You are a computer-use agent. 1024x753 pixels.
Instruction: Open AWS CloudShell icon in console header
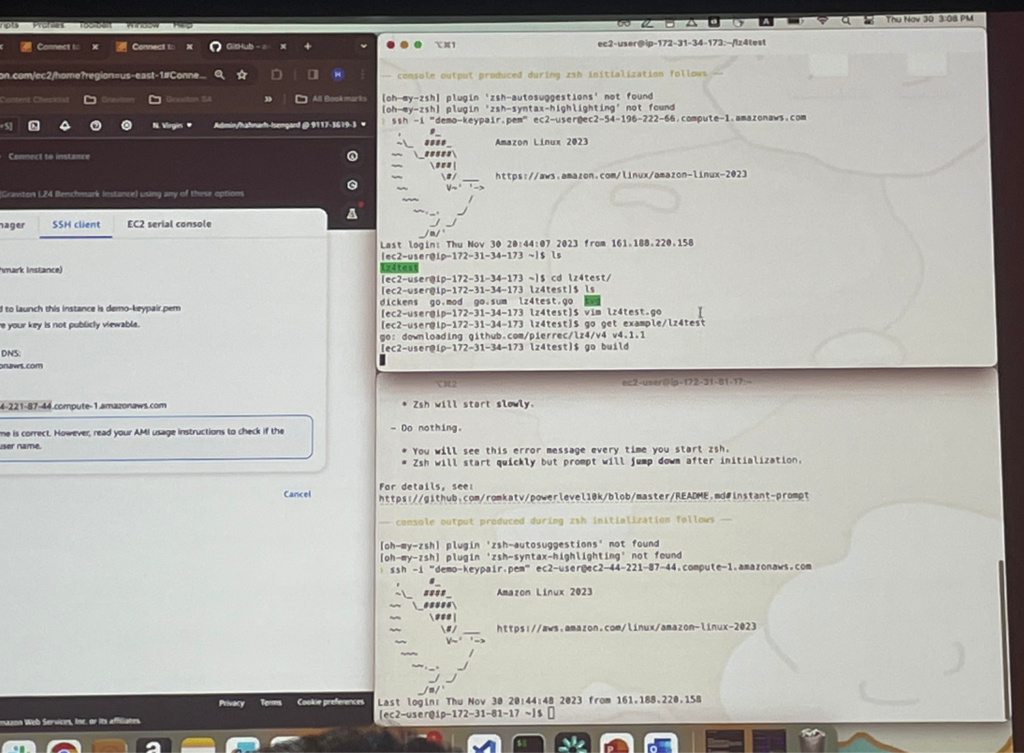pos(34,125)
